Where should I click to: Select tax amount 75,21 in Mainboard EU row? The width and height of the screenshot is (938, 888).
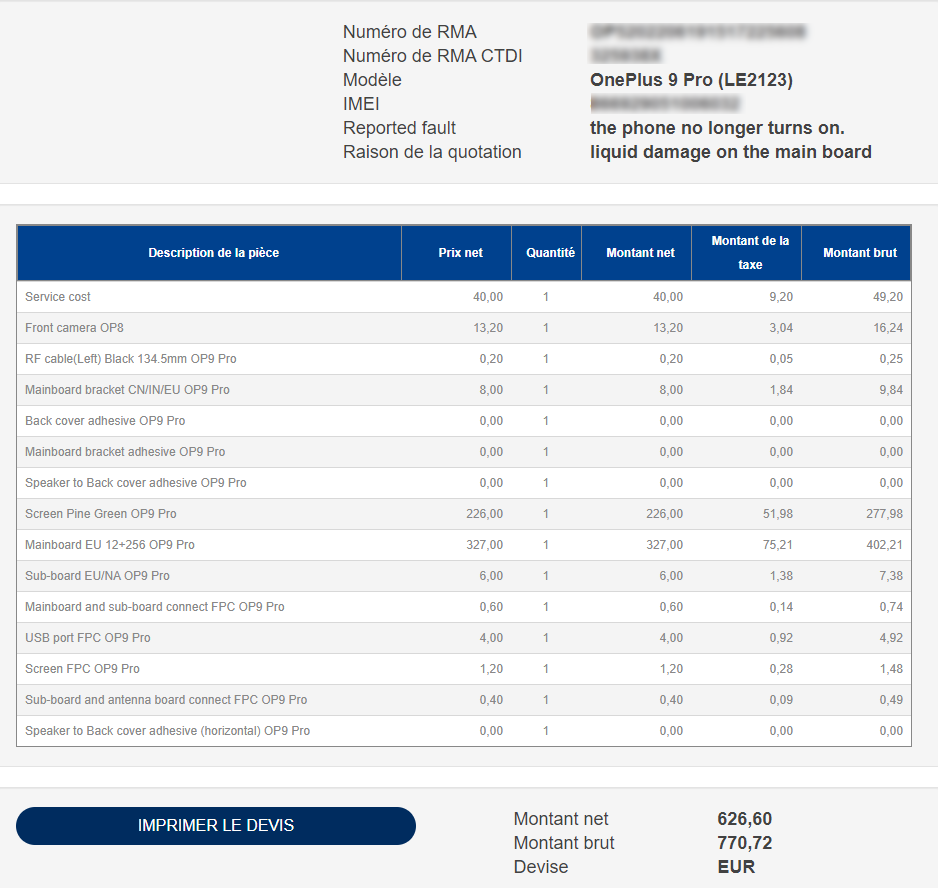point(778,545)
